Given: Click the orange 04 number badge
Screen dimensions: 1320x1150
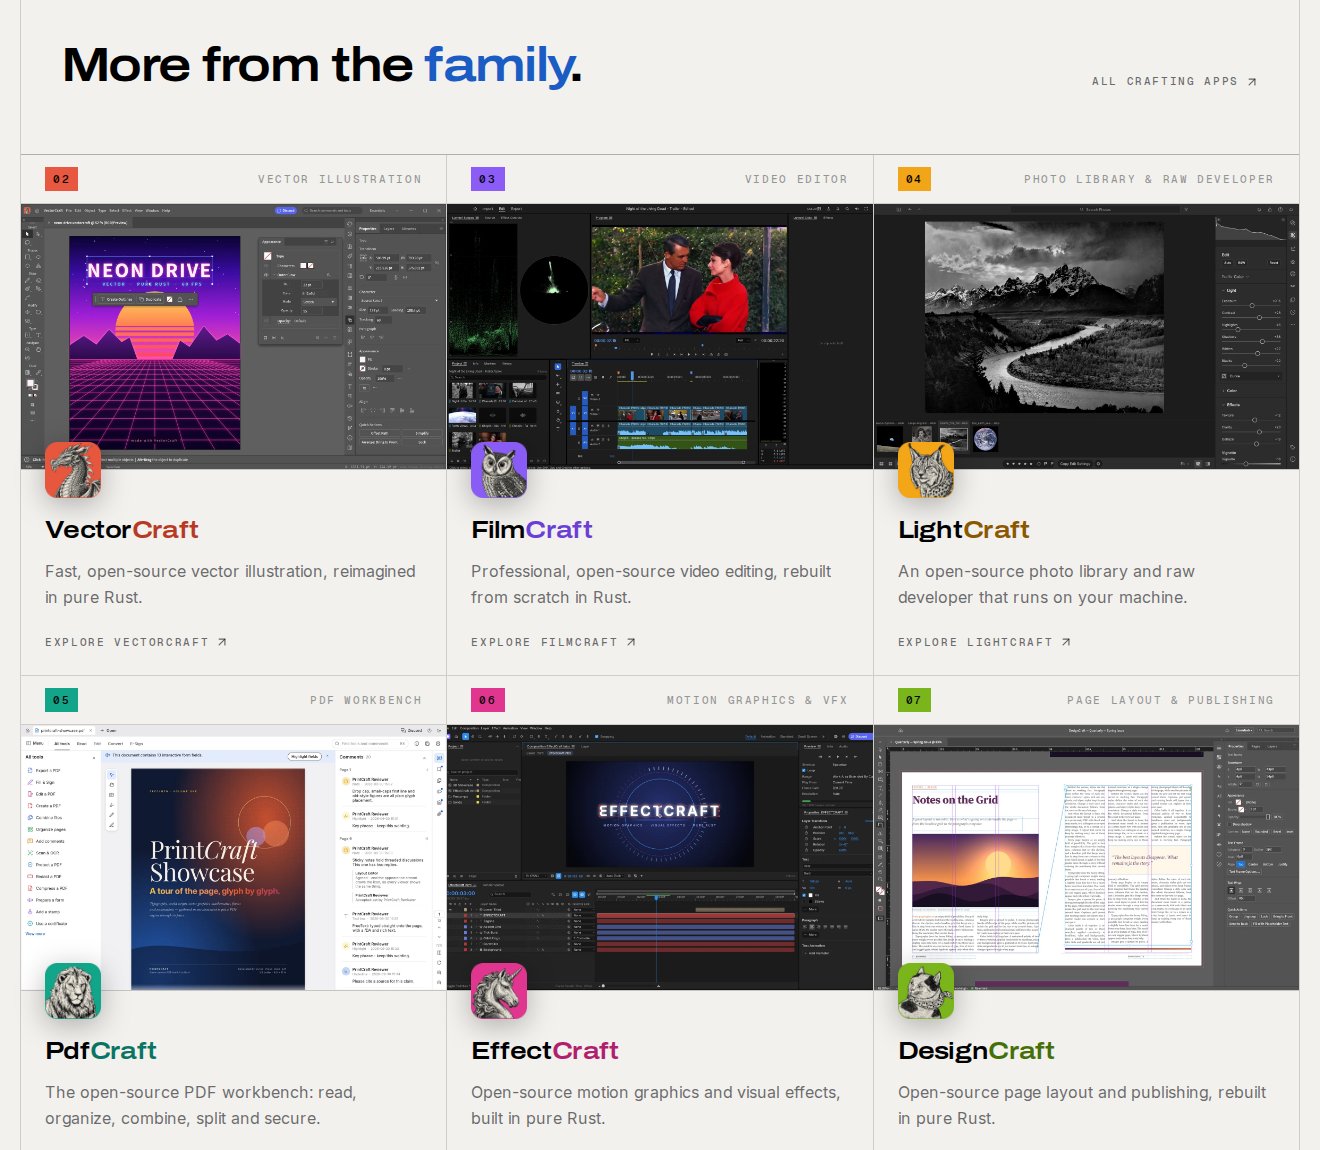Looking at the screenshot, I should (914, 179).
